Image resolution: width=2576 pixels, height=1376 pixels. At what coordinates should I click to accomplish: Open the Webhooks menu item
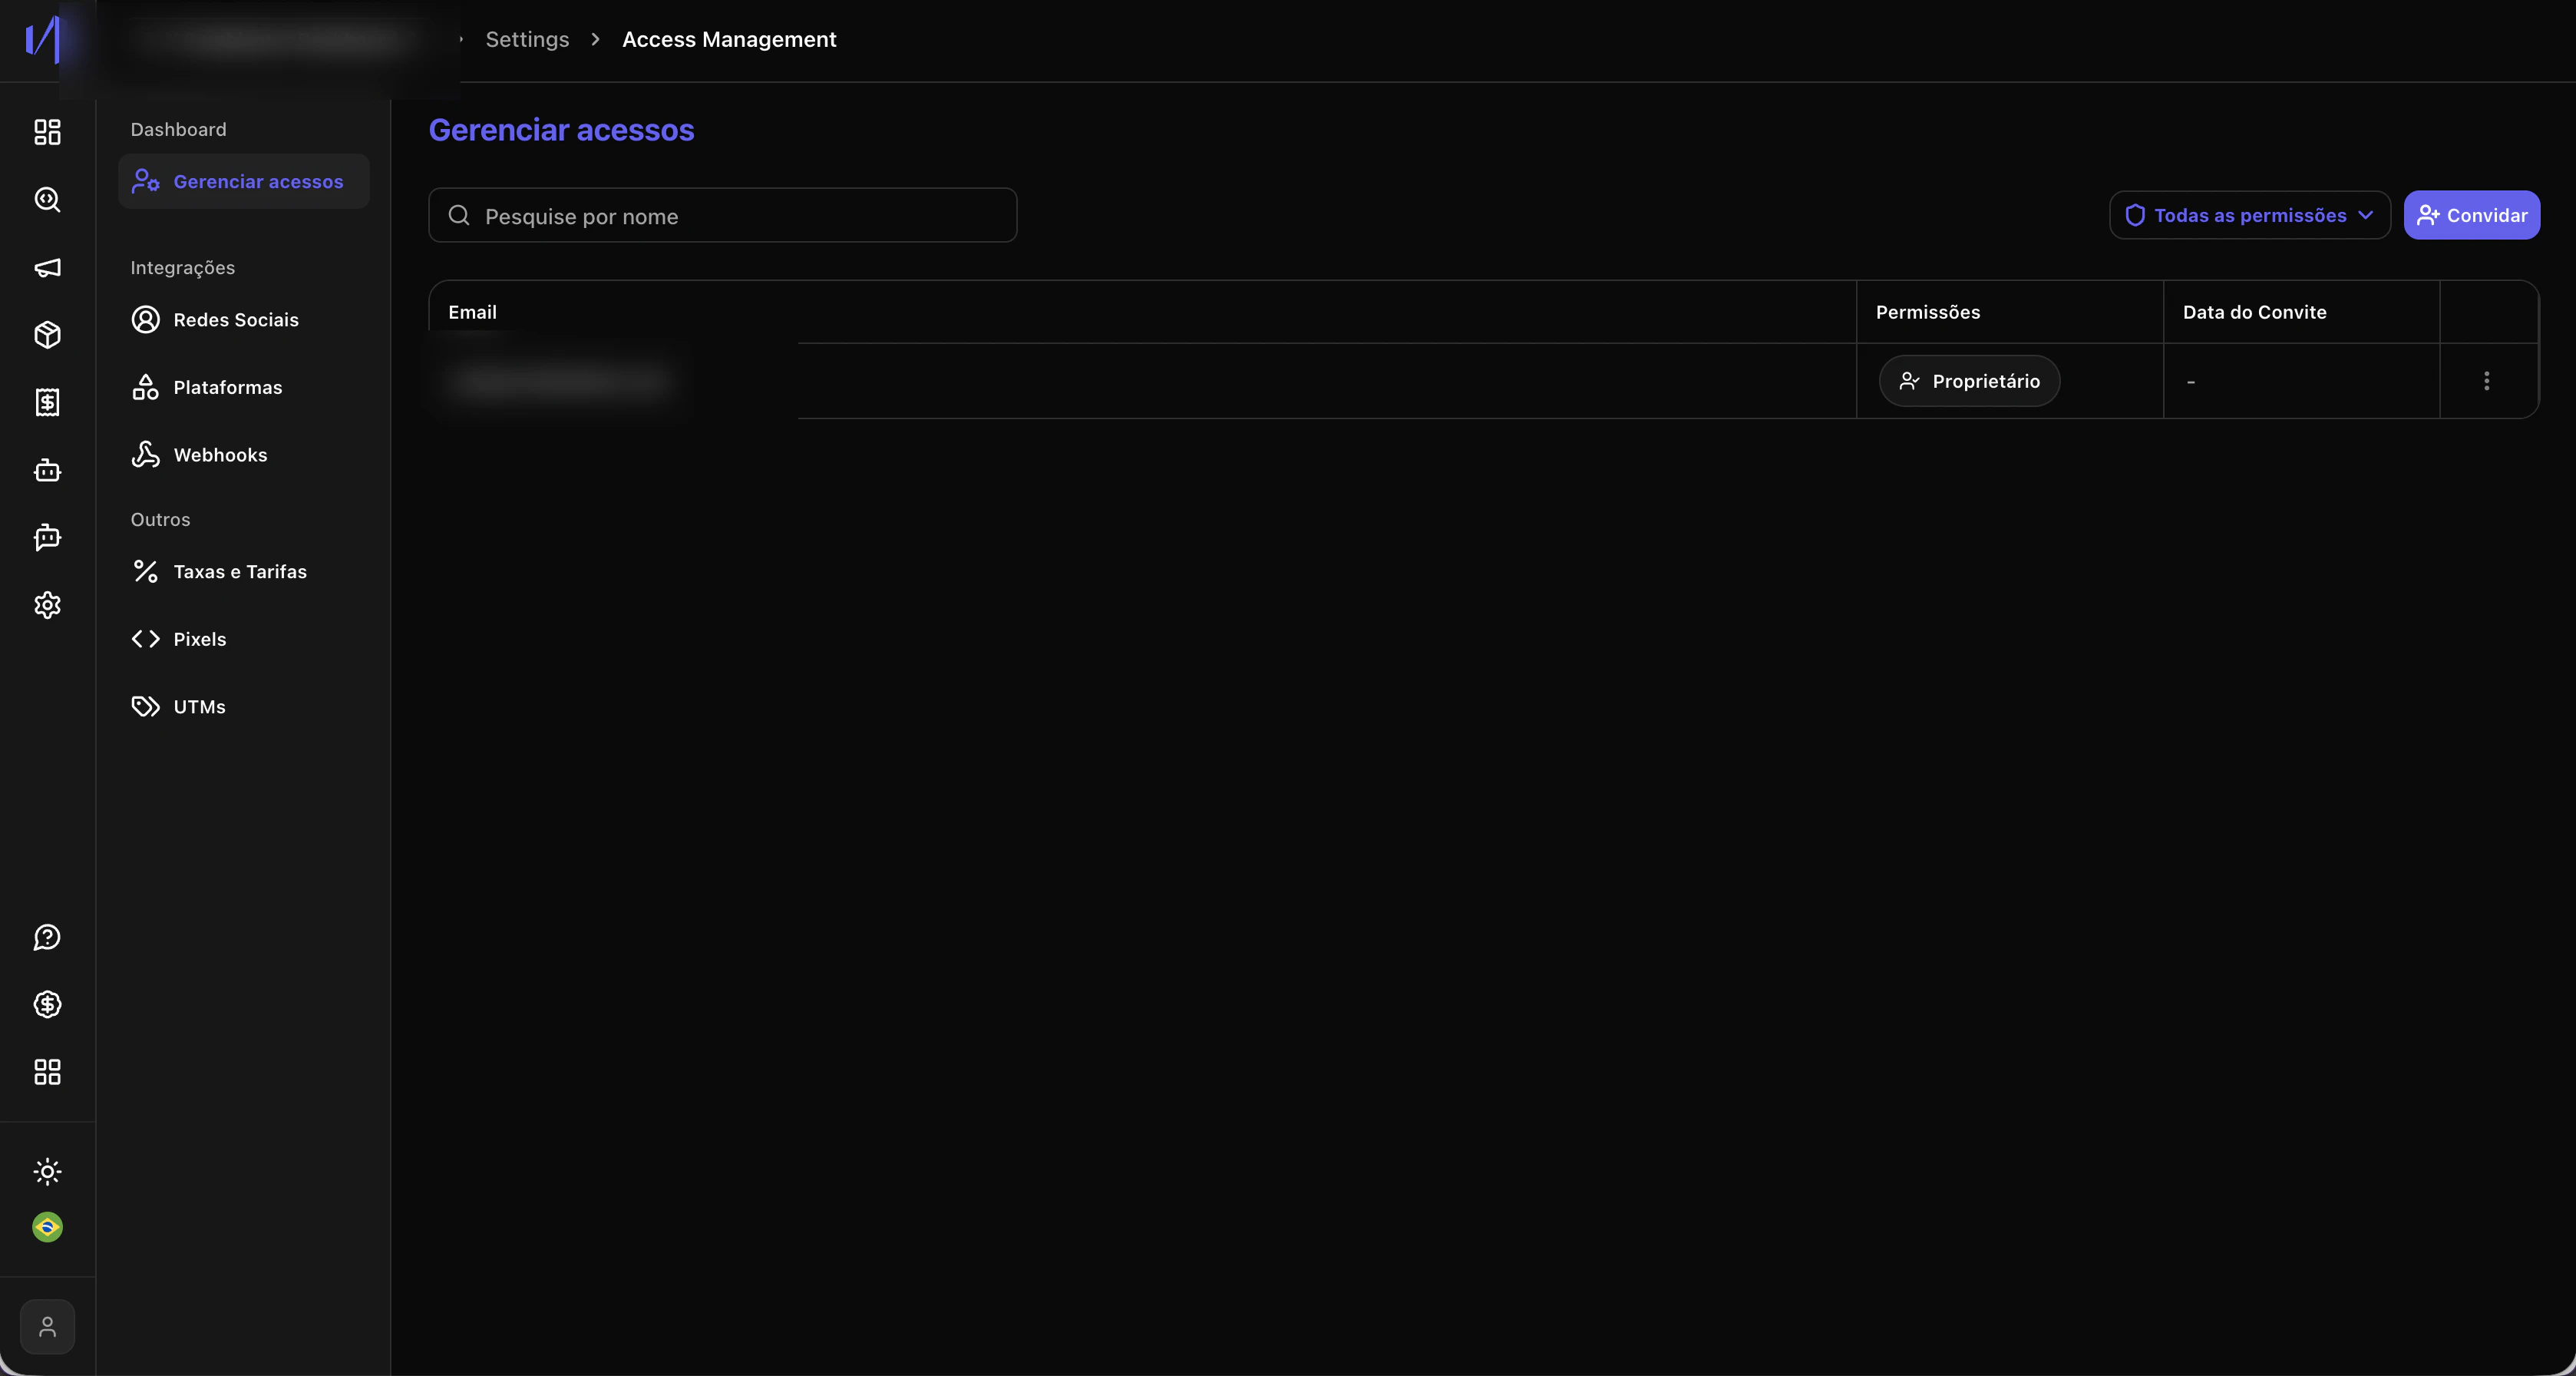pyautogui.click(x=220, y=455)
